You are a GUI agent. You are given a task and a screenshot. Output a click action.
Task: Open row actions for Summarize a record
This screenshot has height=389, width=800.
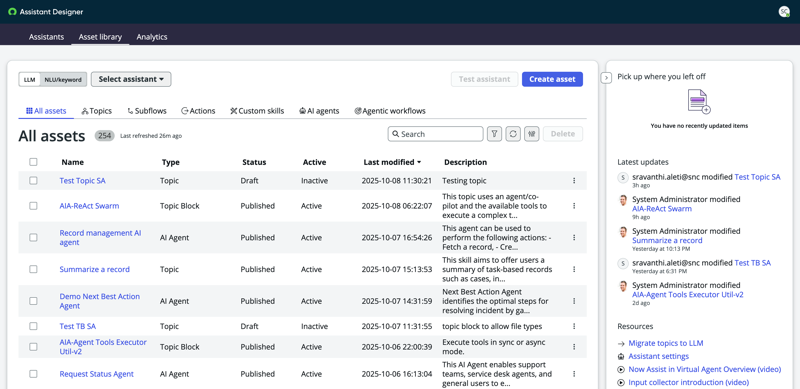(x=574, y=269)
